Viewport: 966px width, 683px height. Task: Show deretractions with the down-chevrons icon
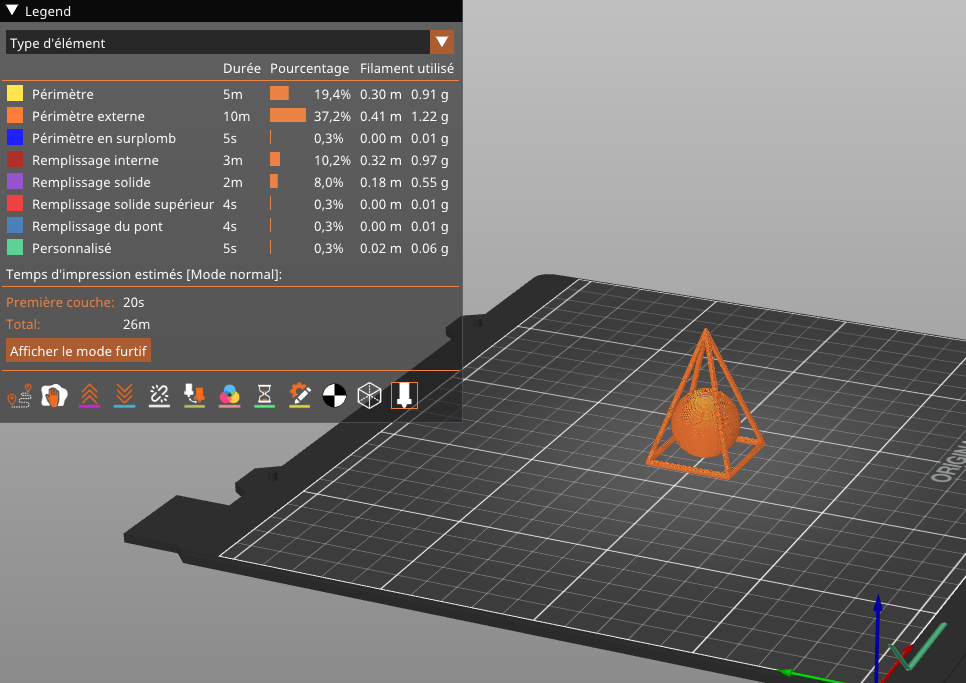point(125,396)
